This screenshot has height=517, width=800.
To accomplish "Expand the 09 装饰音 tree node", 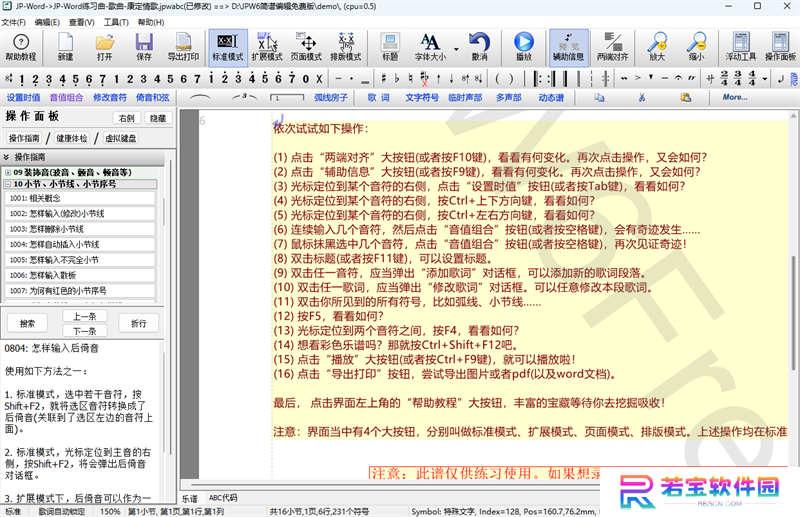I will [8, 173].
